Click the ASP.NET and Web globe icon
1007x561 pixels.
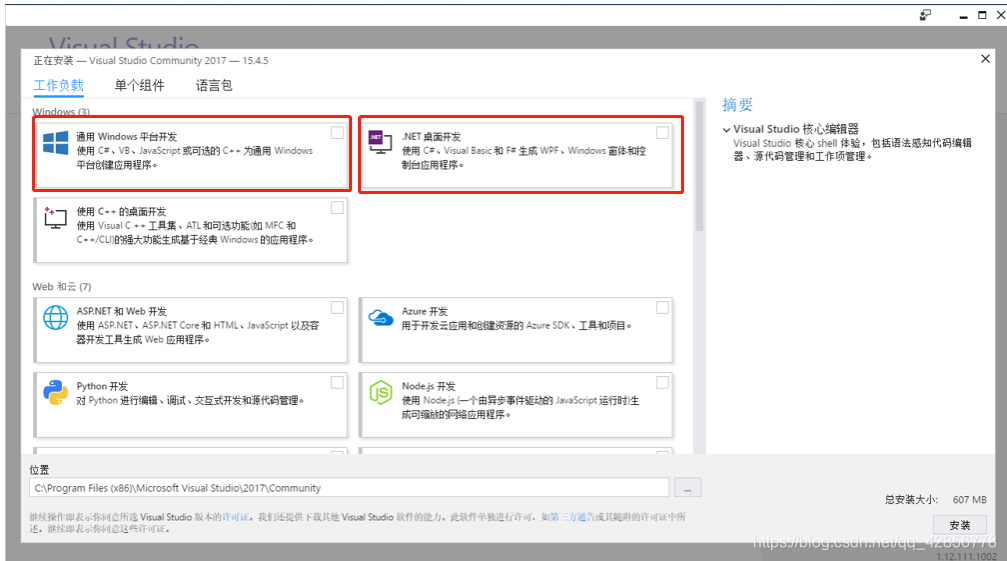click(x=55, y=317)
